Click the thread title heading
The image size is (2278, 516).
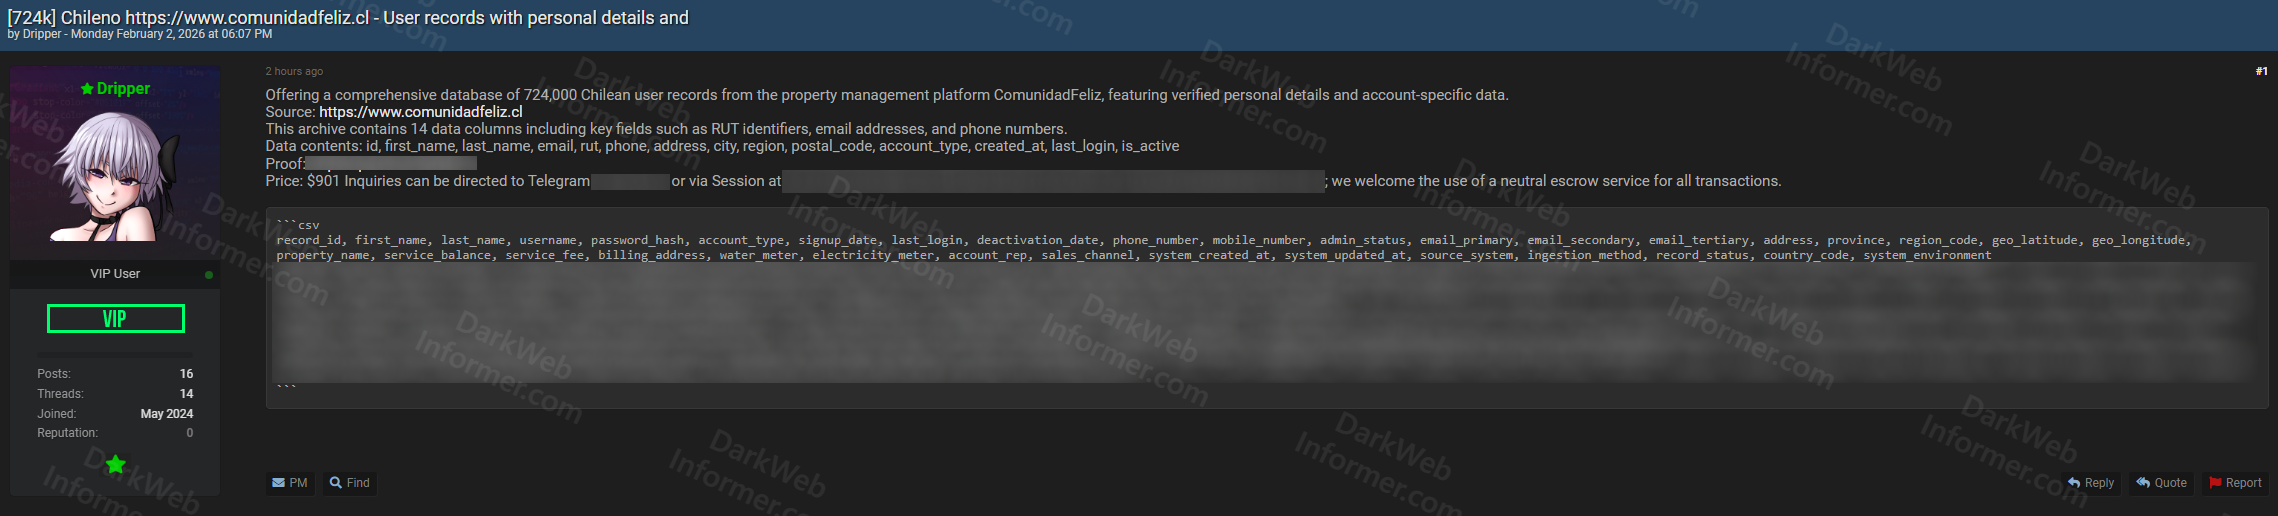click(348, 18)
